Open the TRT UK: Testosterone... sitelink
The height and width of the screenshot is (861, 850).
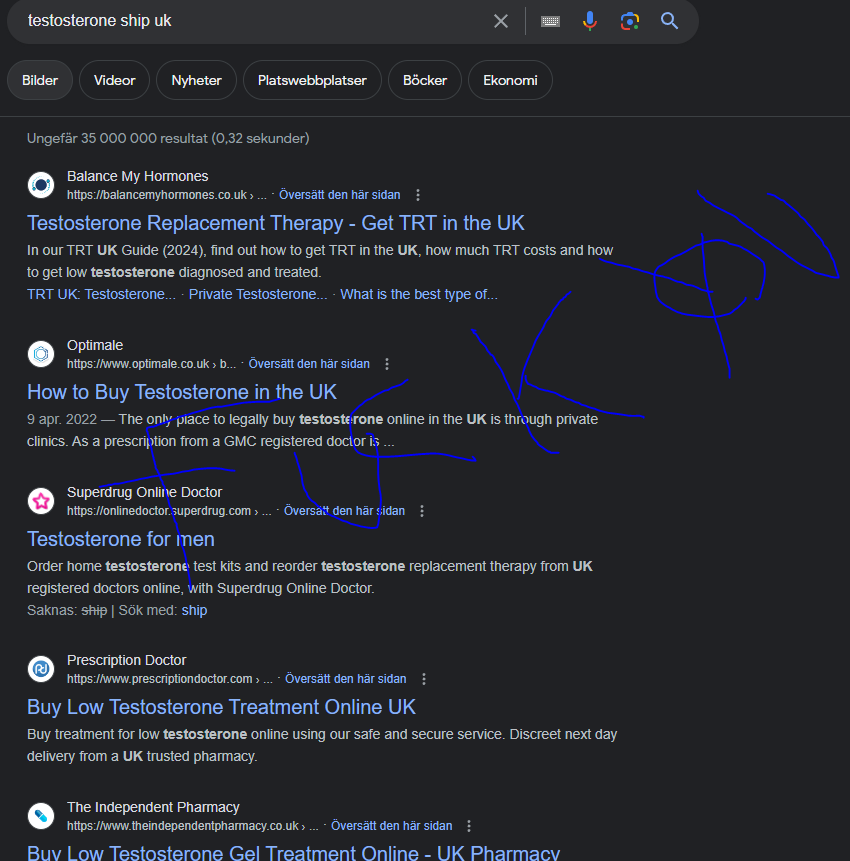click(102, 294)
